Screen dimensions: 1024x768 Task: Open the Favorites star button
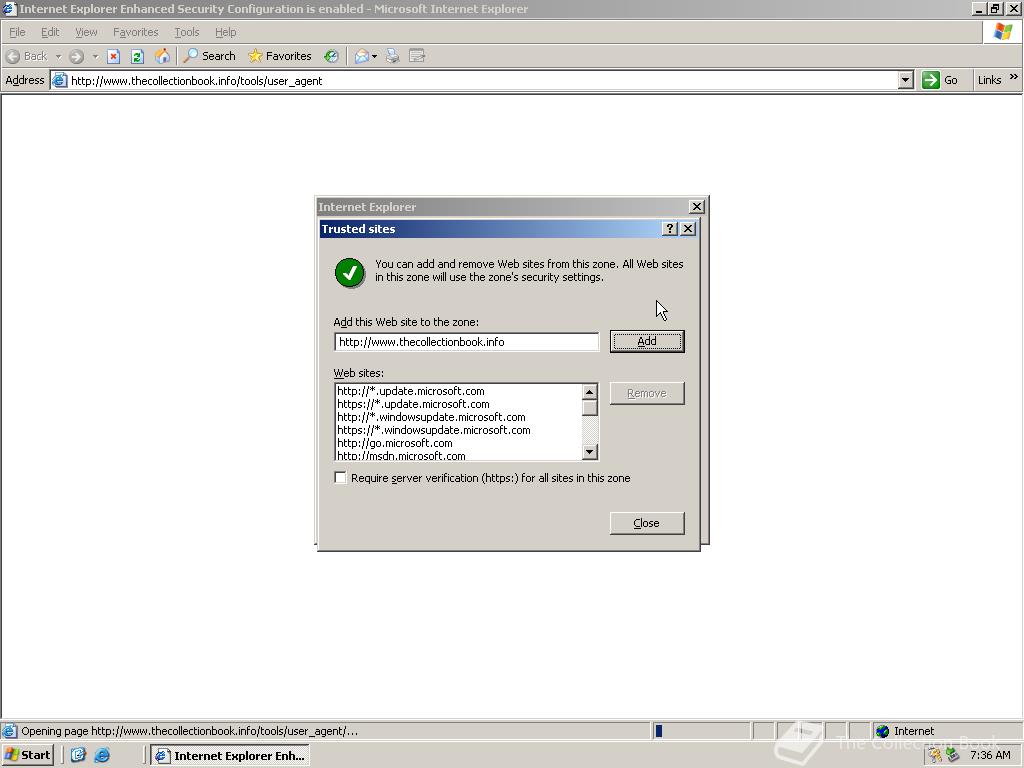[280, 56]
